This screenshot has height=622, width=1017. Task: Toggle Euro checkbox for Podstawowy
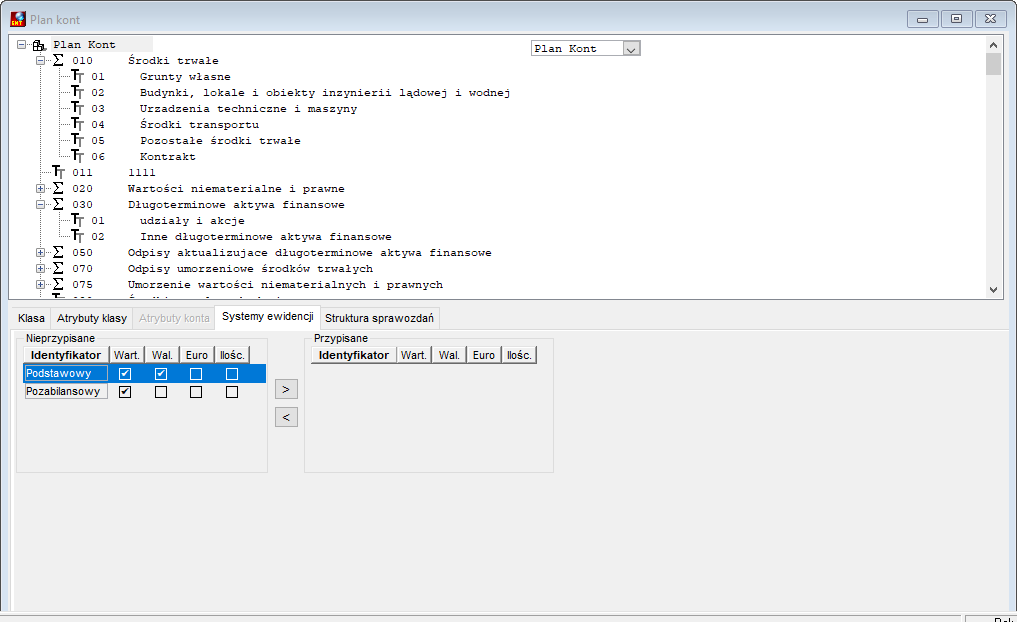[x=196, y=374]
